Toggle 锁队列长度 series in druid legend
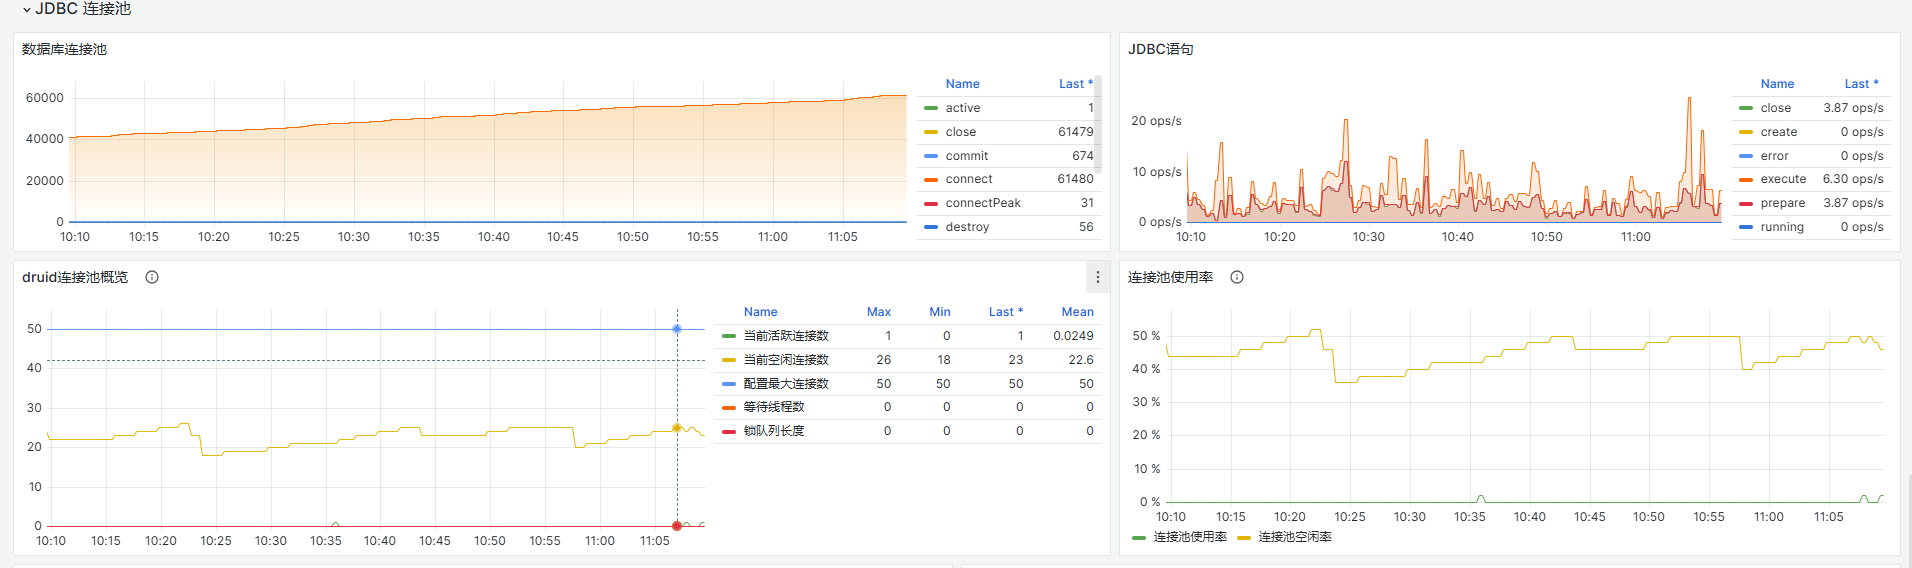Screen dimensions: 1912x568 [x=774, y=431]
